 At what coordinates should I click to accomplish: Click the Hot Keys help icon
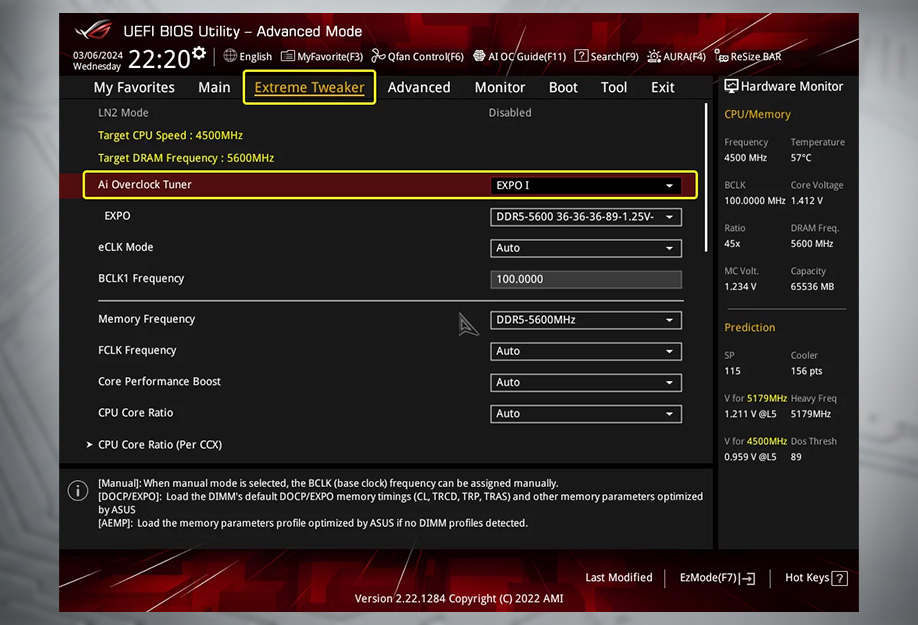pyautogui.click(x=837, y=577)
